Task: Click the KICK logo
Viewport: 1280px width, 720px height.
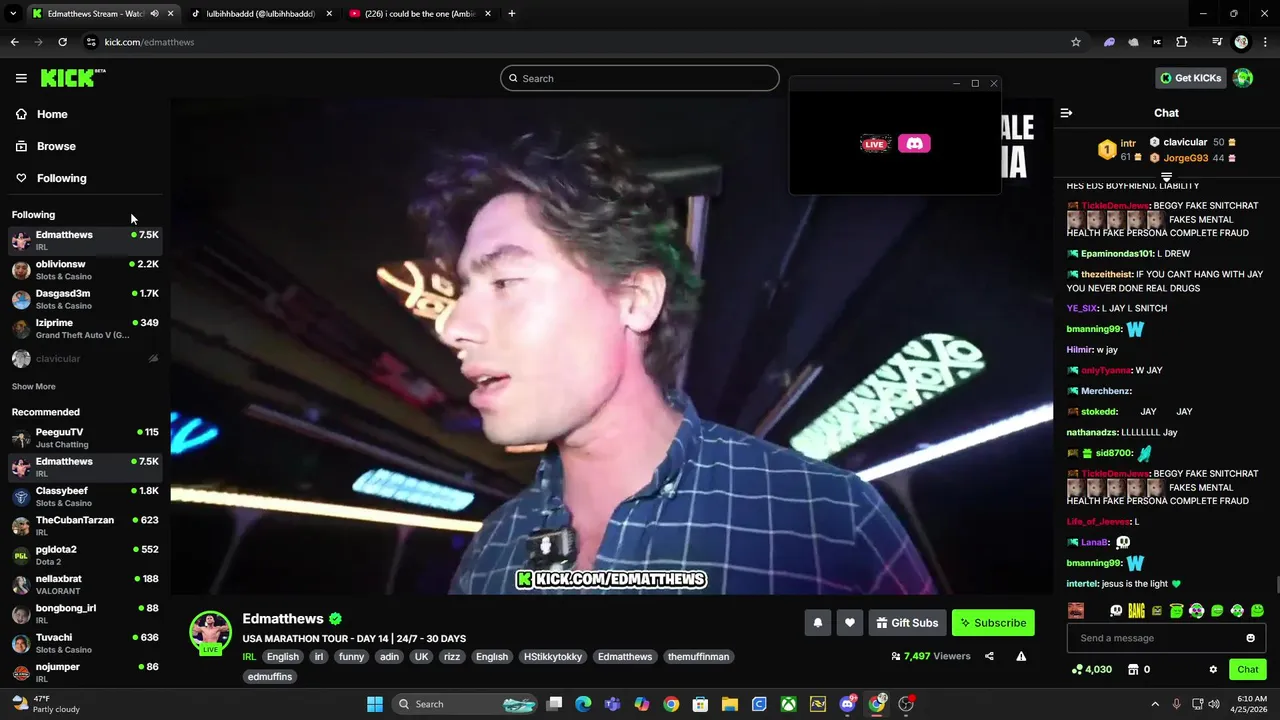Action: click(x=72, y=78)
